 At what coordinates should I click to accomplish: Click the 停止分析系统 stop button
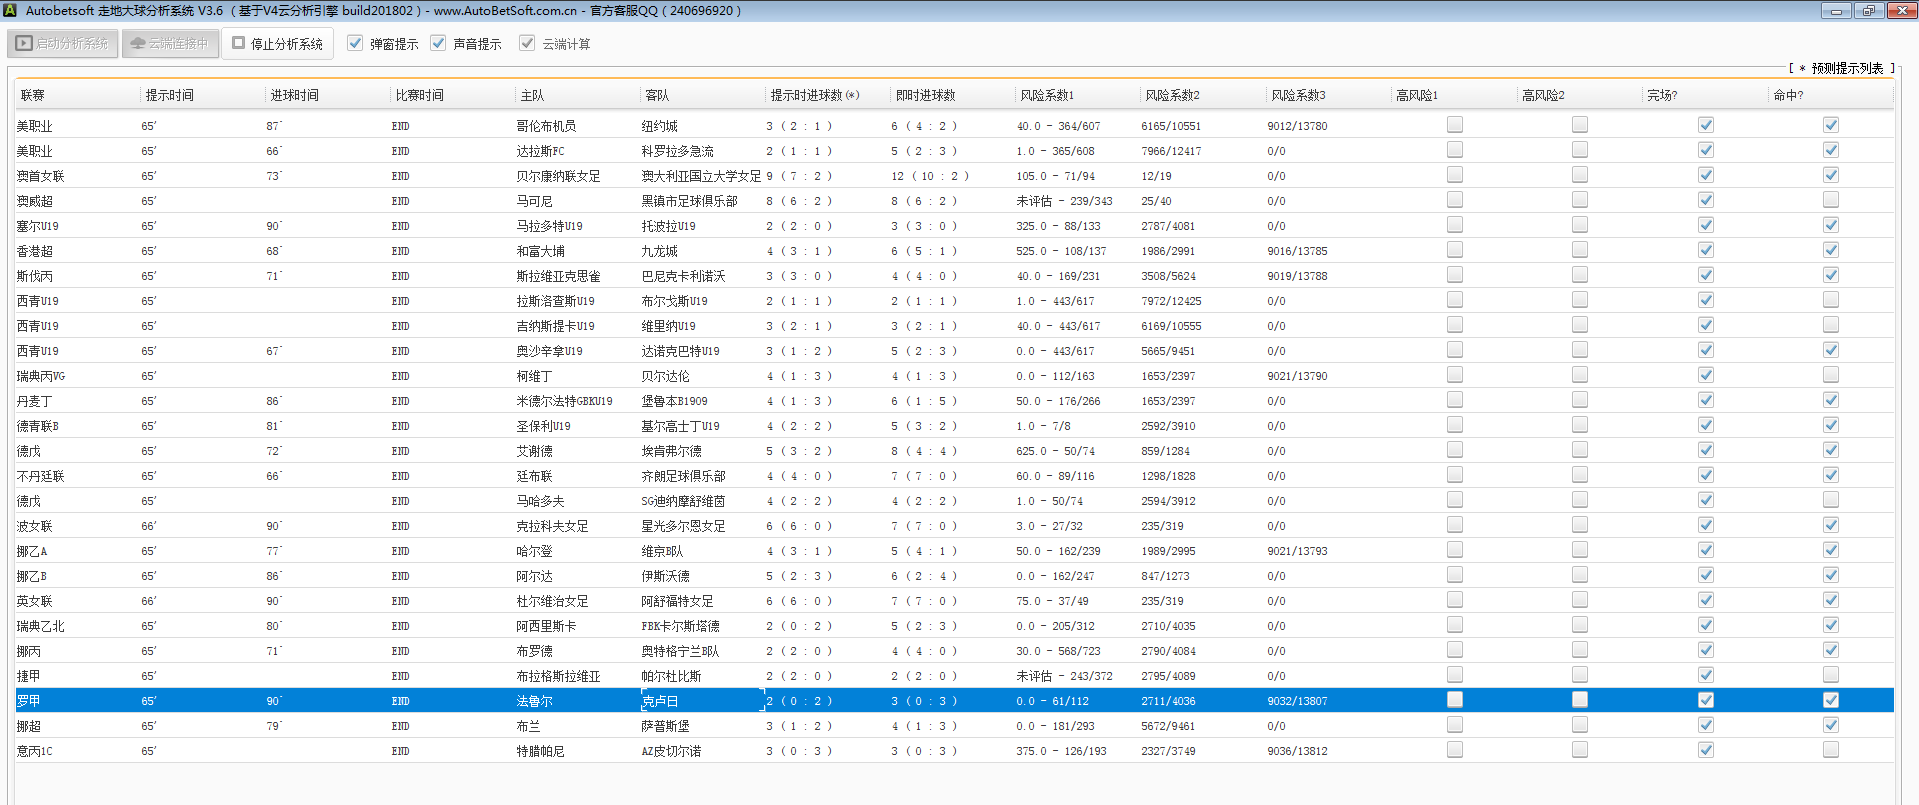(277, 44)
